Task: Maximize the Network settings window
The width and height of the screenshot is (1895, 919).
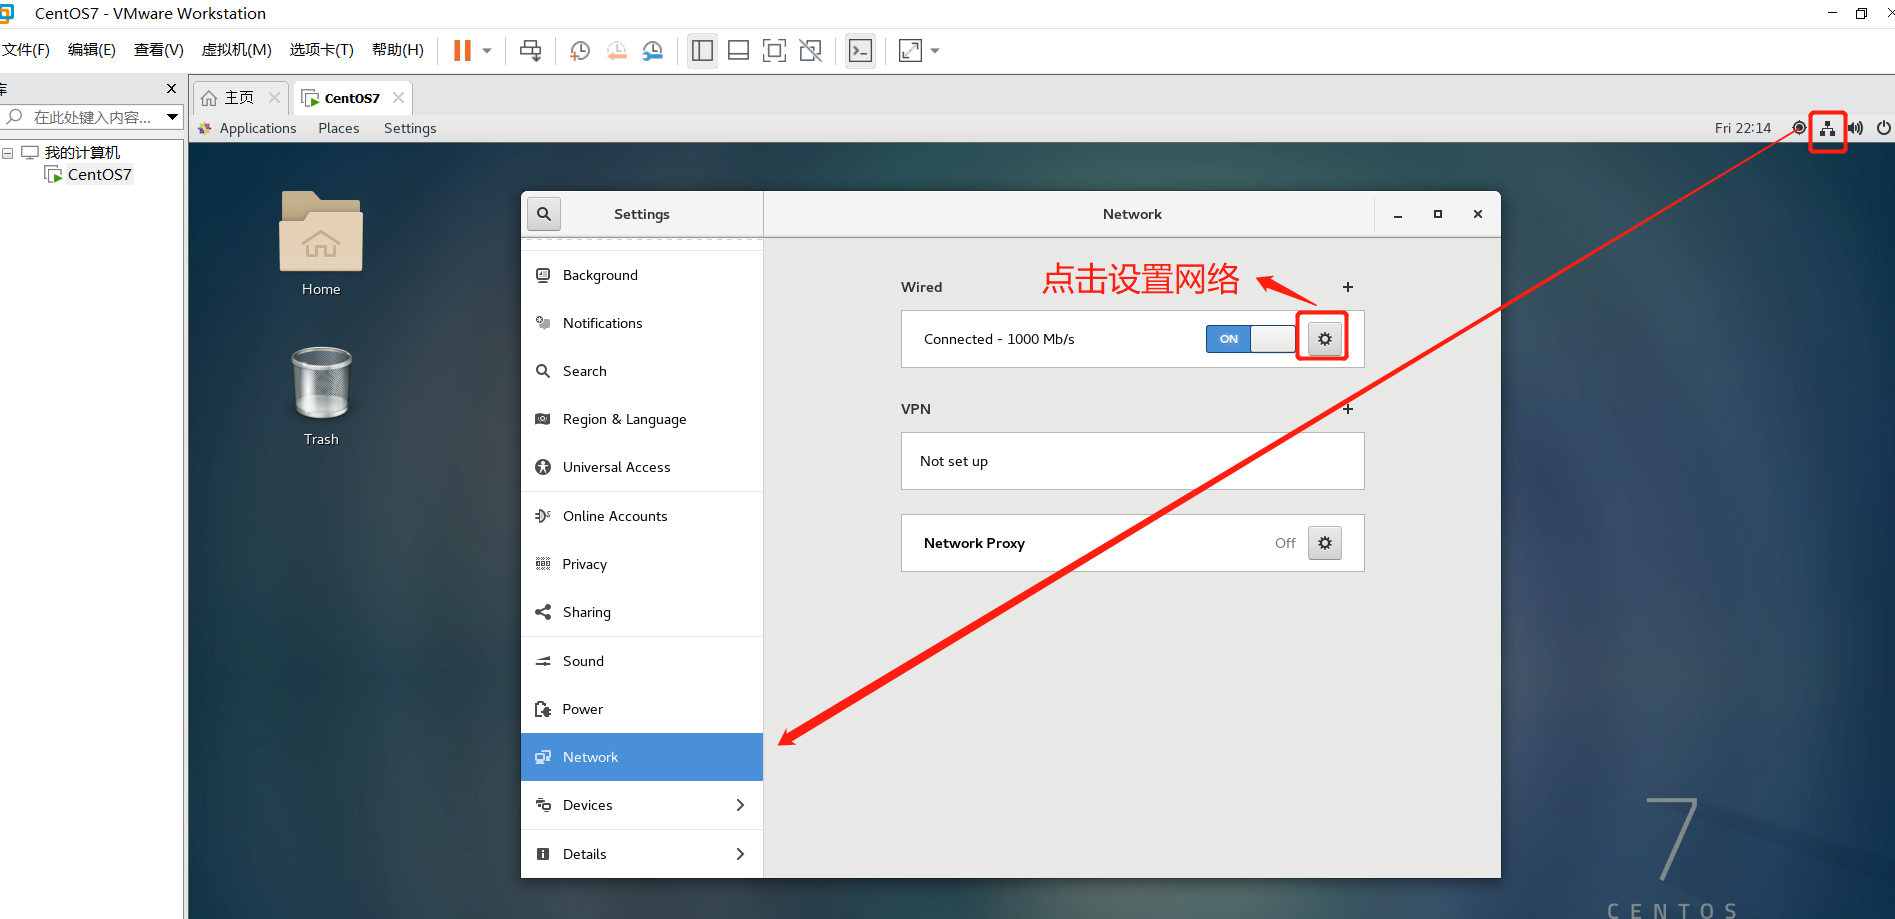Action: pyautogui.click(x=1438, y=214)
